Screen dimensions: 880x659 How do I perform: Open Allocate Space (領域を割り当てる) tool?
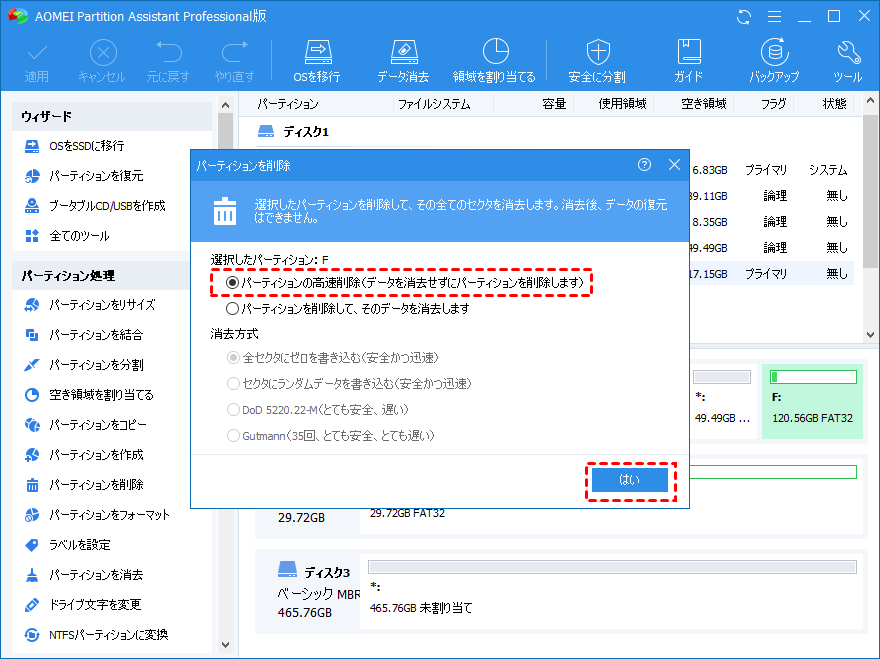tap(494, 61)
